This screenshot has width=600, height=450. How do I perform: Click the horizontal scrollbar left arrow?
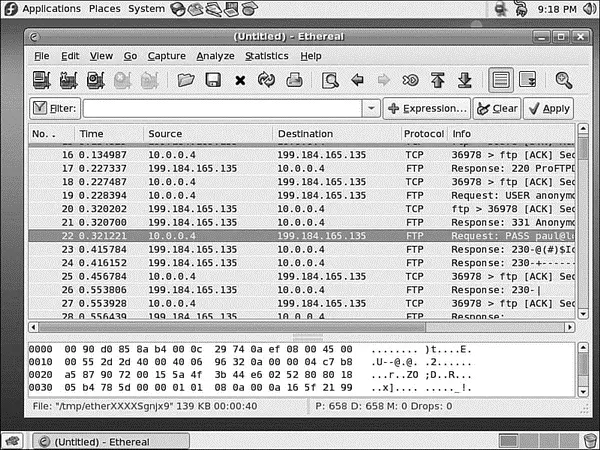click(x=34, y=327)
